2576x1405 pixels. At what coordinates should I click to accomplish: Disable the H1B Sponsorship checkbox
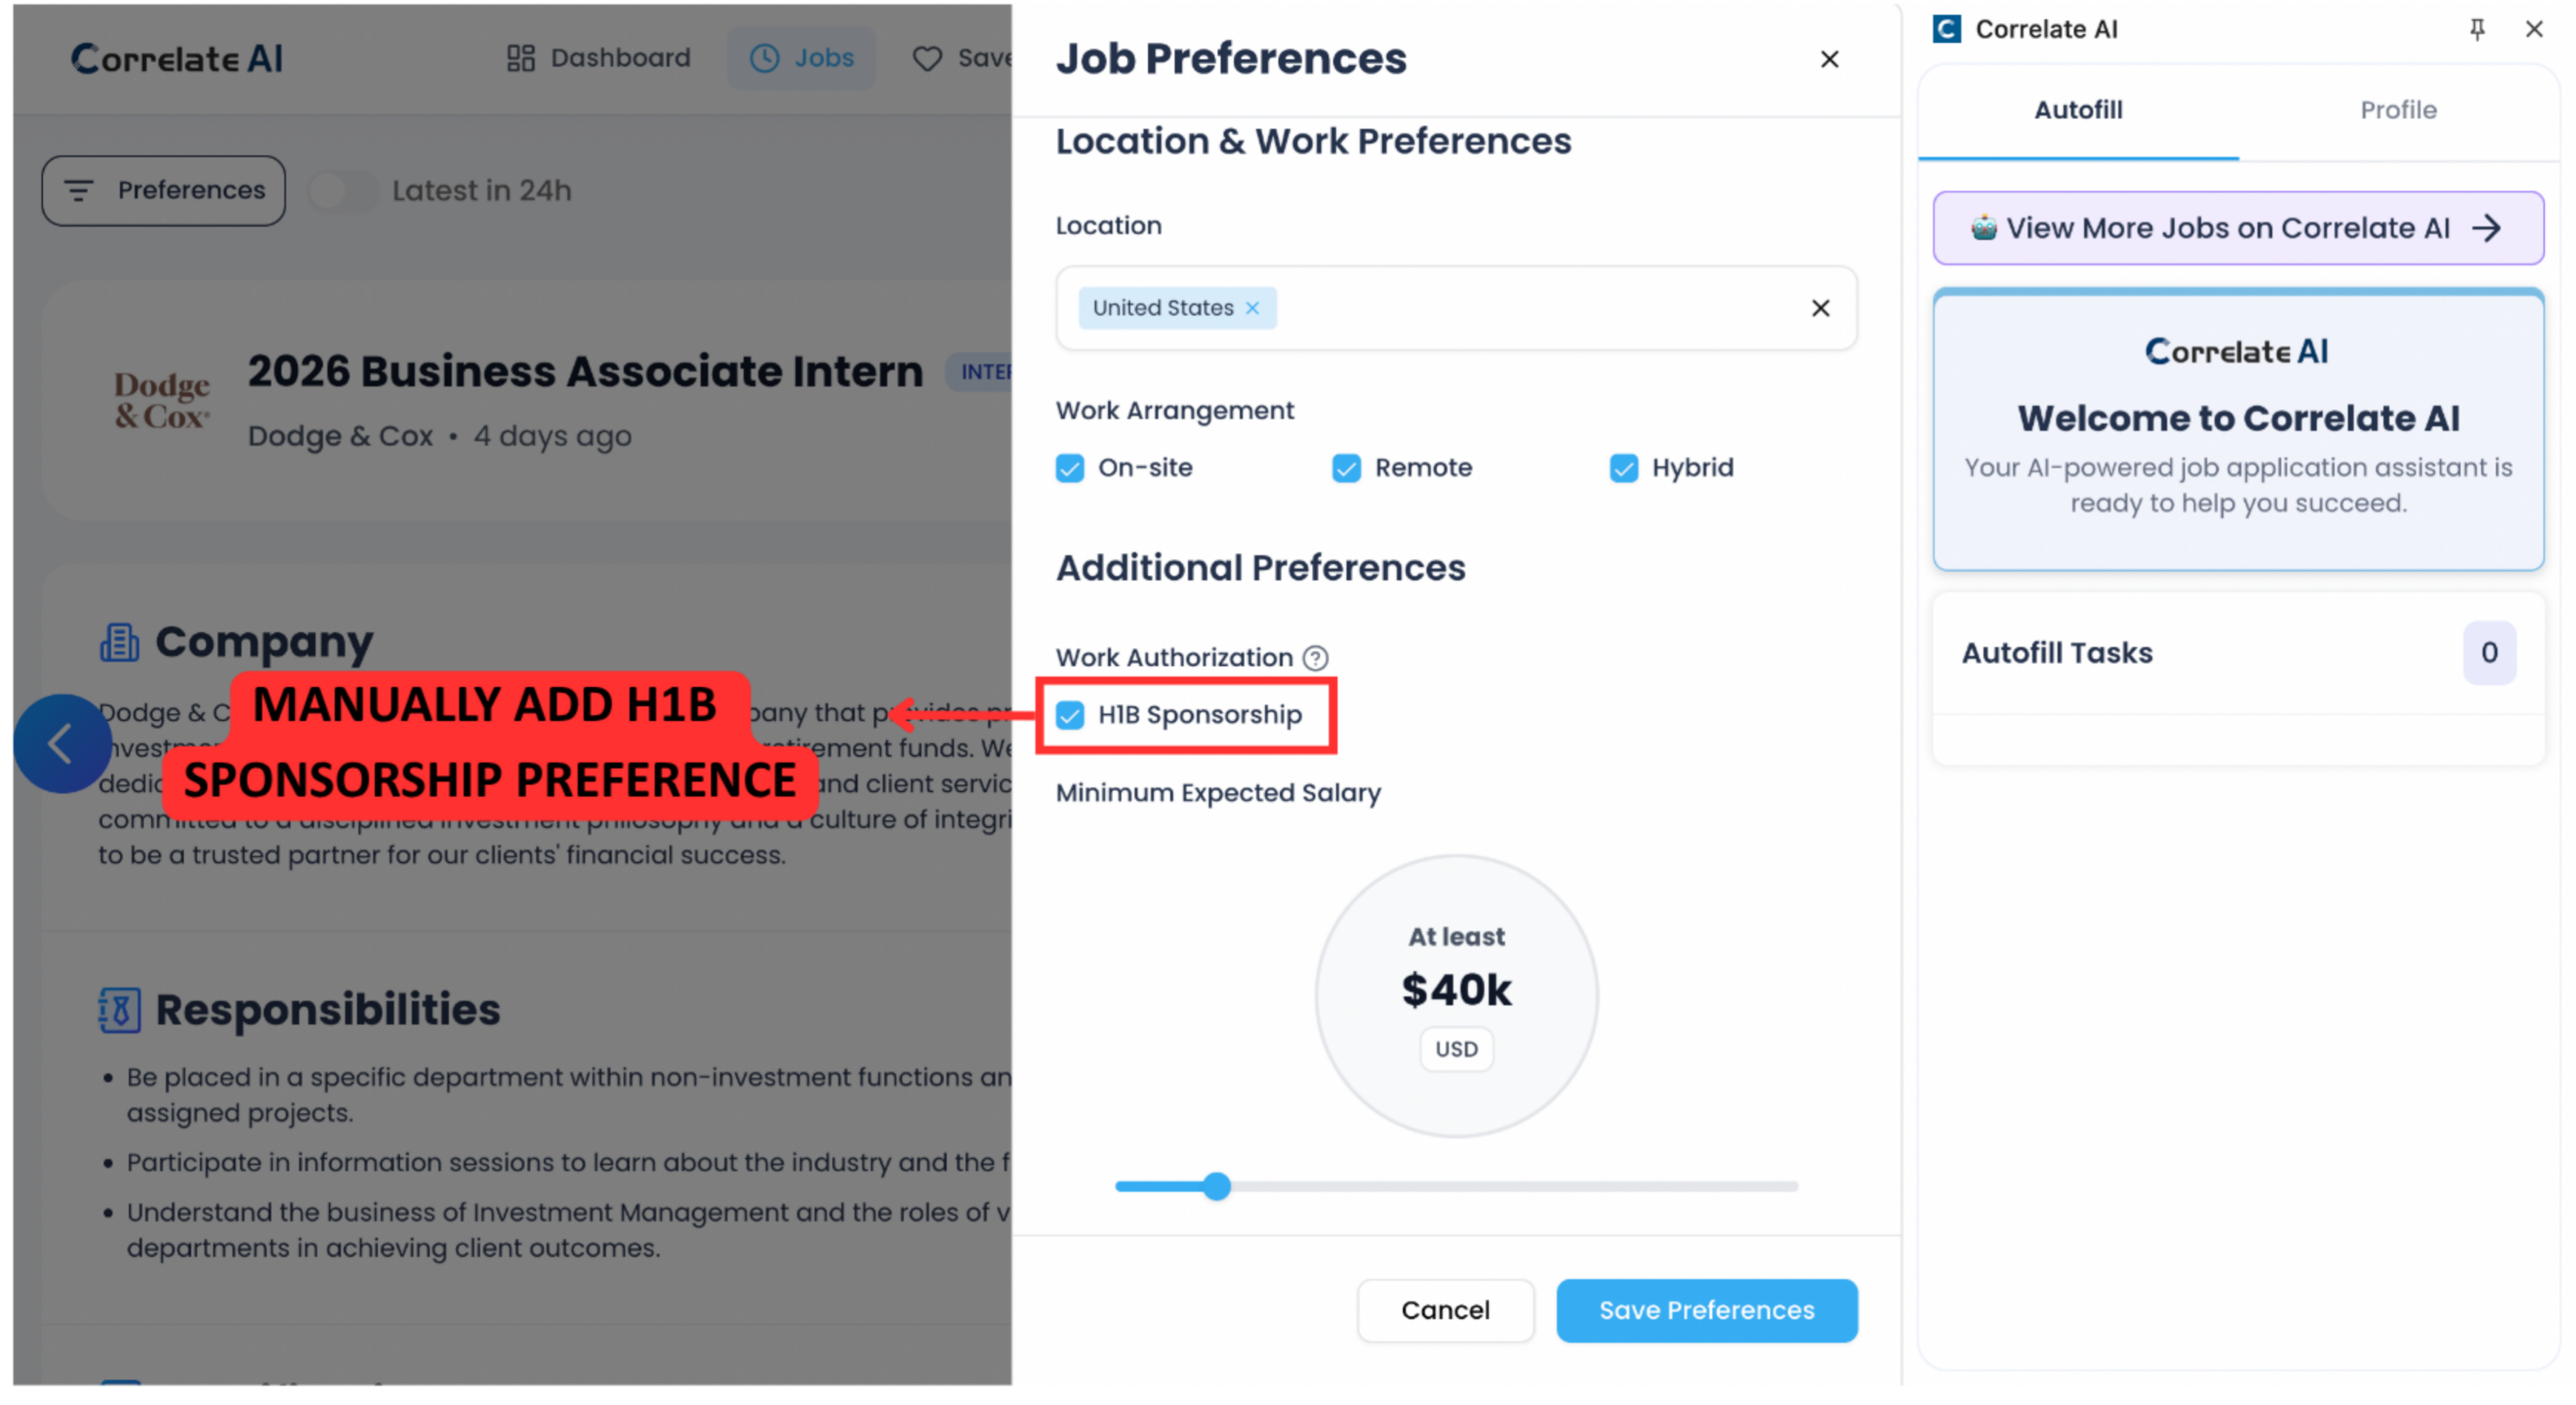tap(1071, 714)
